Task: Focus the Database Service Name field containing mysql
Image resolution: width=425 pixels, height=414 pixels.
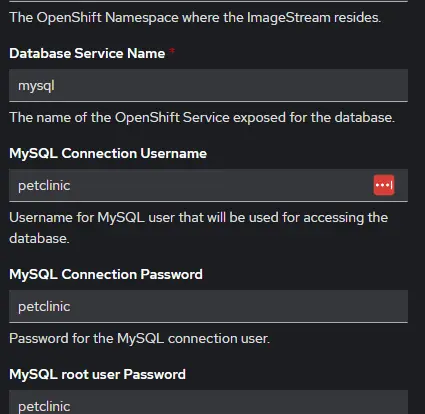Action: click(208, 85)
